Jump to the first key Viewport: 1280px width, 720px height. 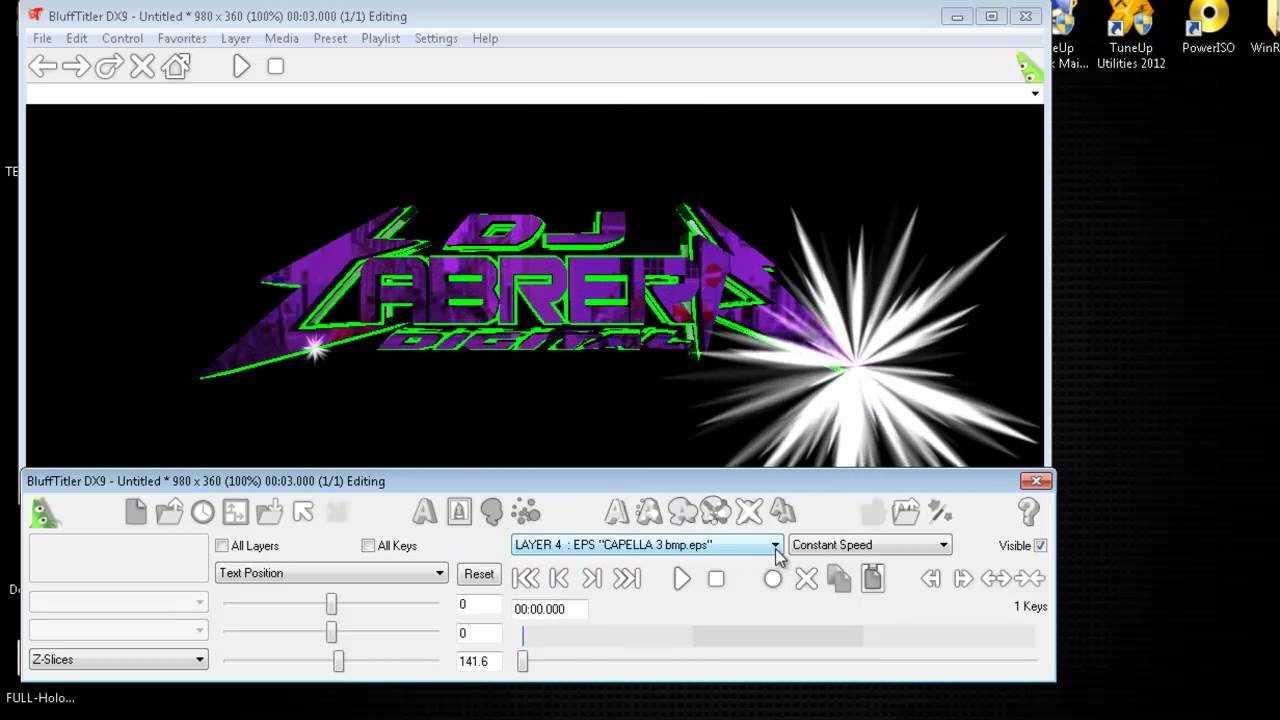525,578
